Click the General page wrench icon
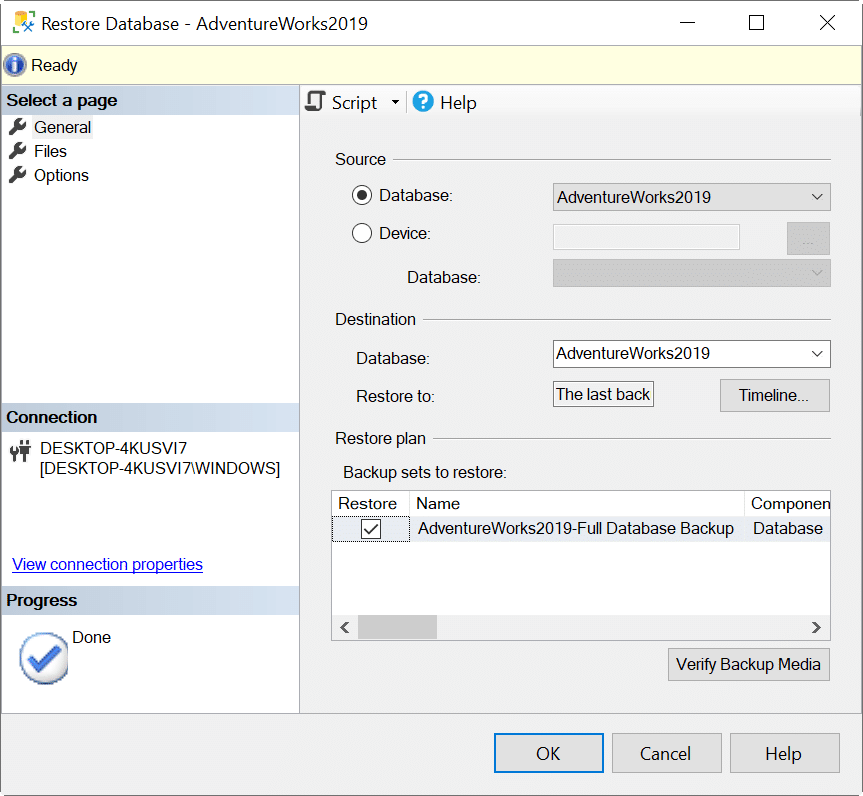 [x=17, y=127]
